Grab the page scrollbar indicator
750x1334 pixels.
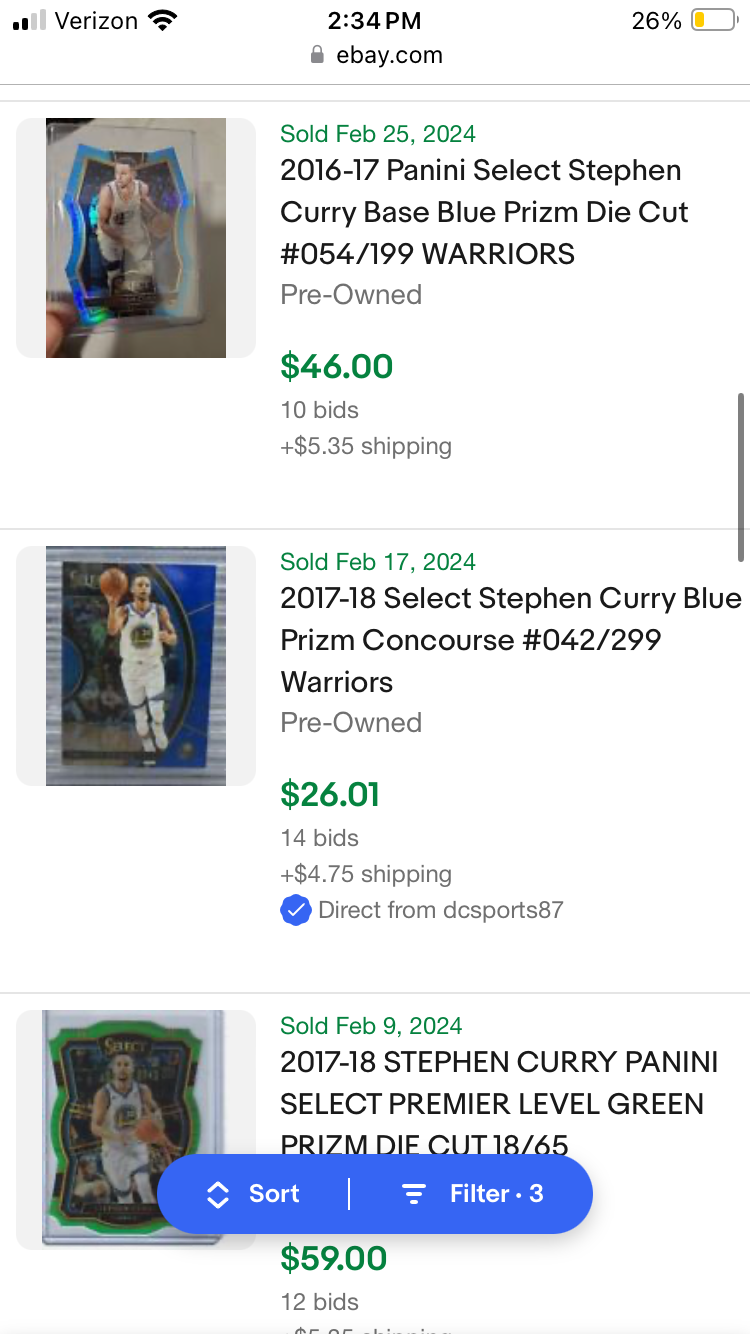[741, 476]
